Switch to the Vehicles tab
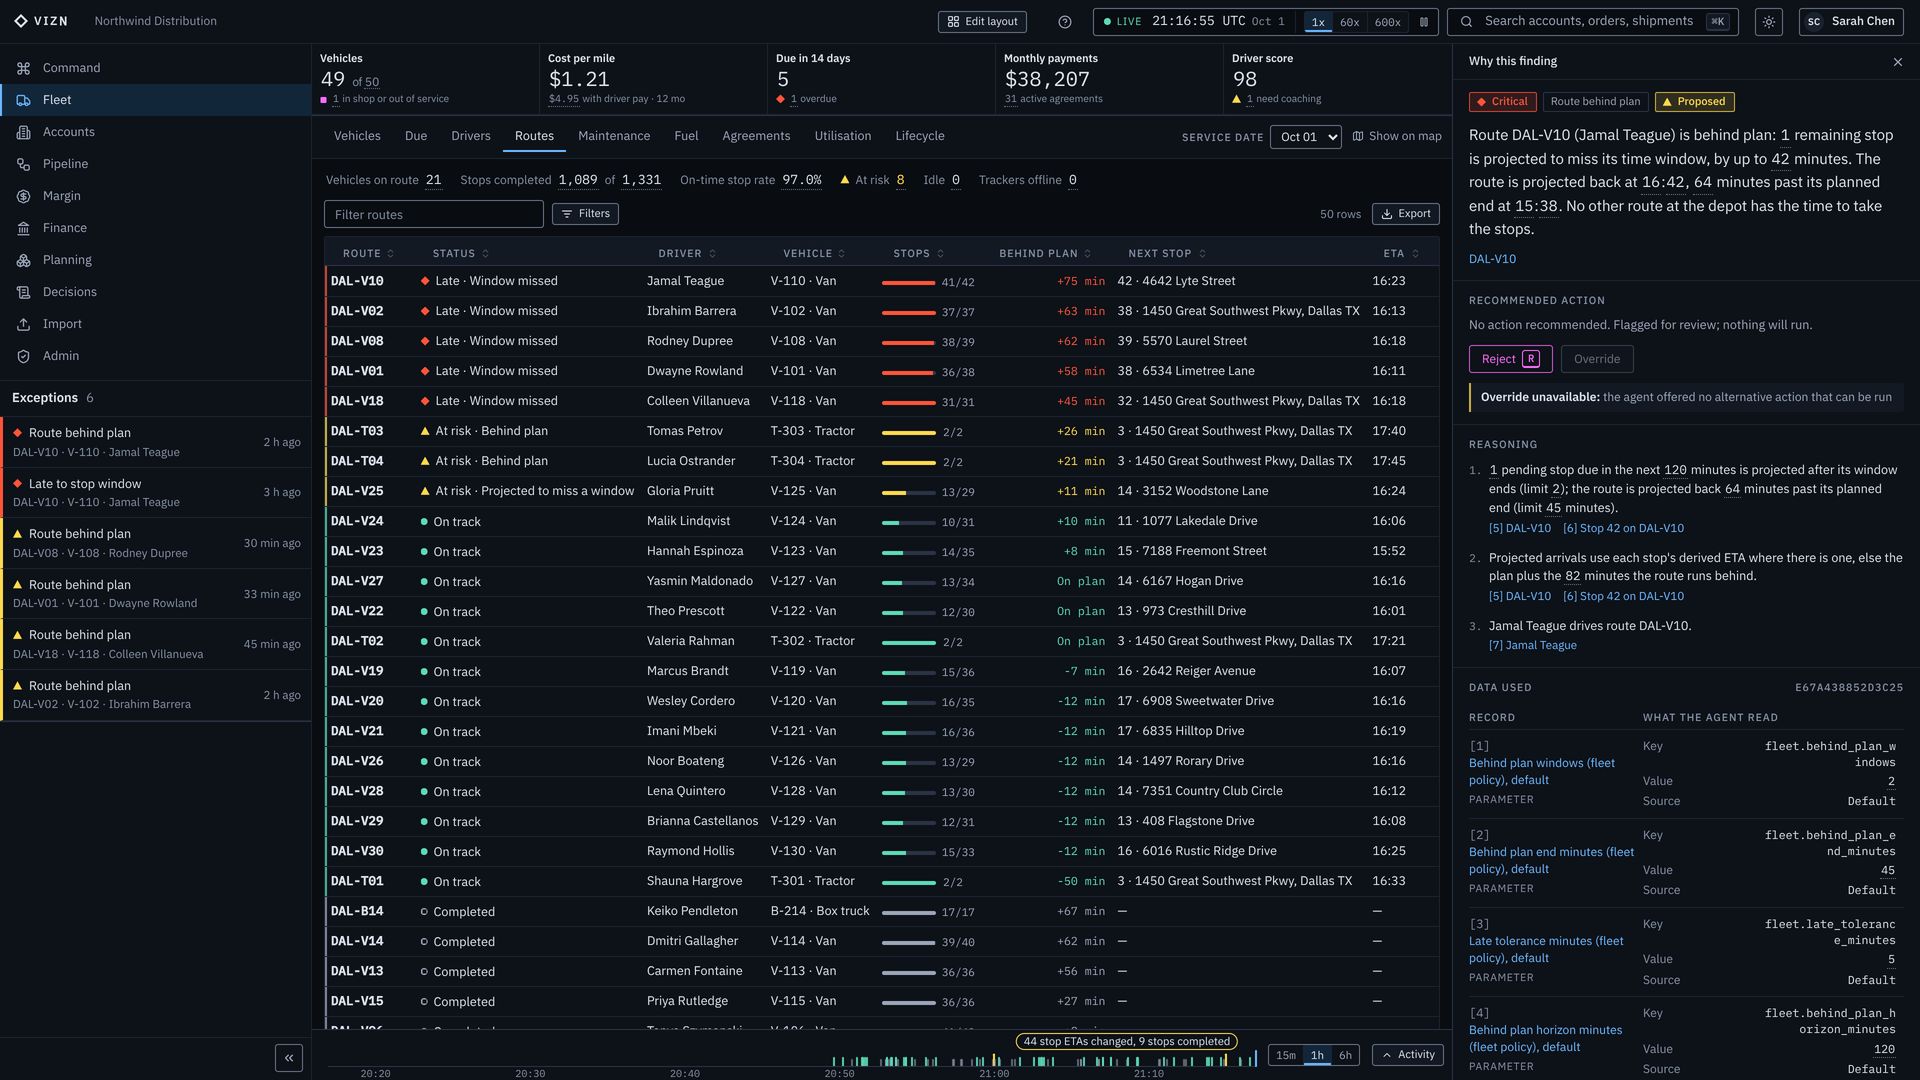Viewport: 1920px width, 1080px height. point(357,136)
